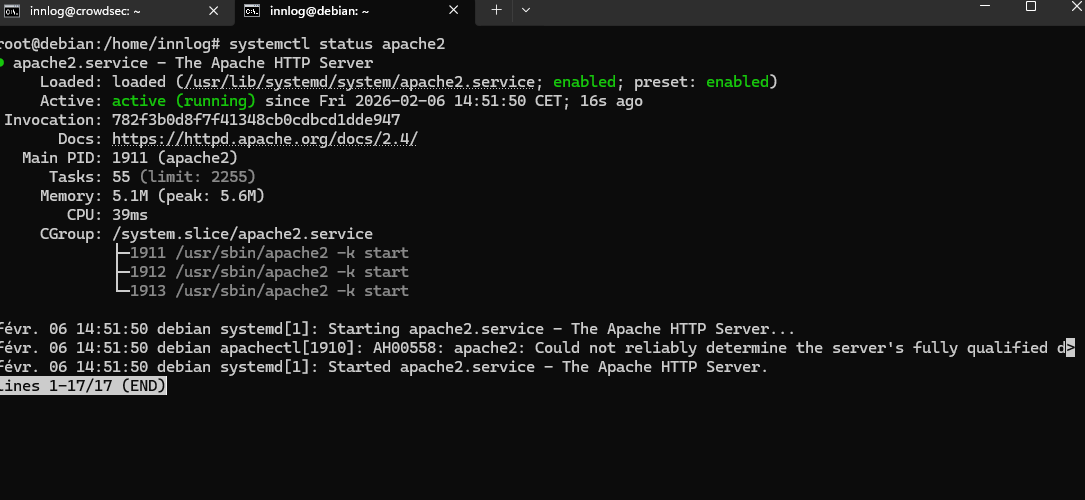Click the terminal icon on the innlog@crowdsec tab
Screen dimensions: 1085x500
point(13,10)
